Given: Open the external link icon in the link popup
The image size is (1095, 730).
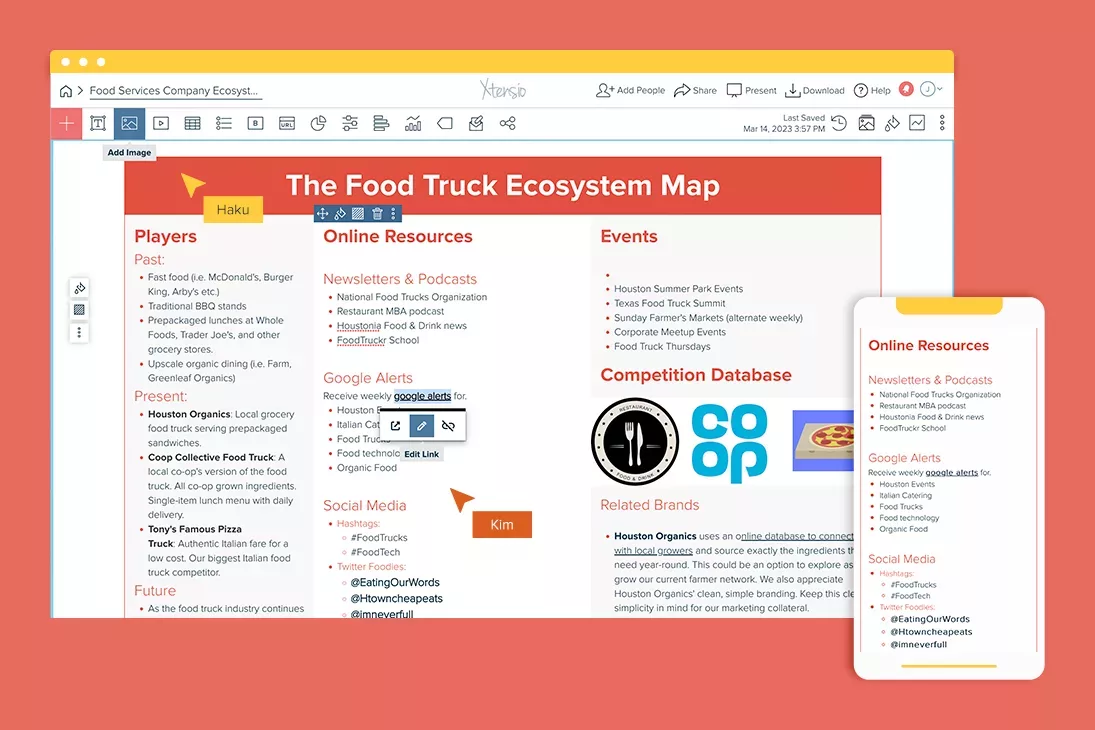Looking at the screenshot, I should pyautogui.click(x=396, y=426).
